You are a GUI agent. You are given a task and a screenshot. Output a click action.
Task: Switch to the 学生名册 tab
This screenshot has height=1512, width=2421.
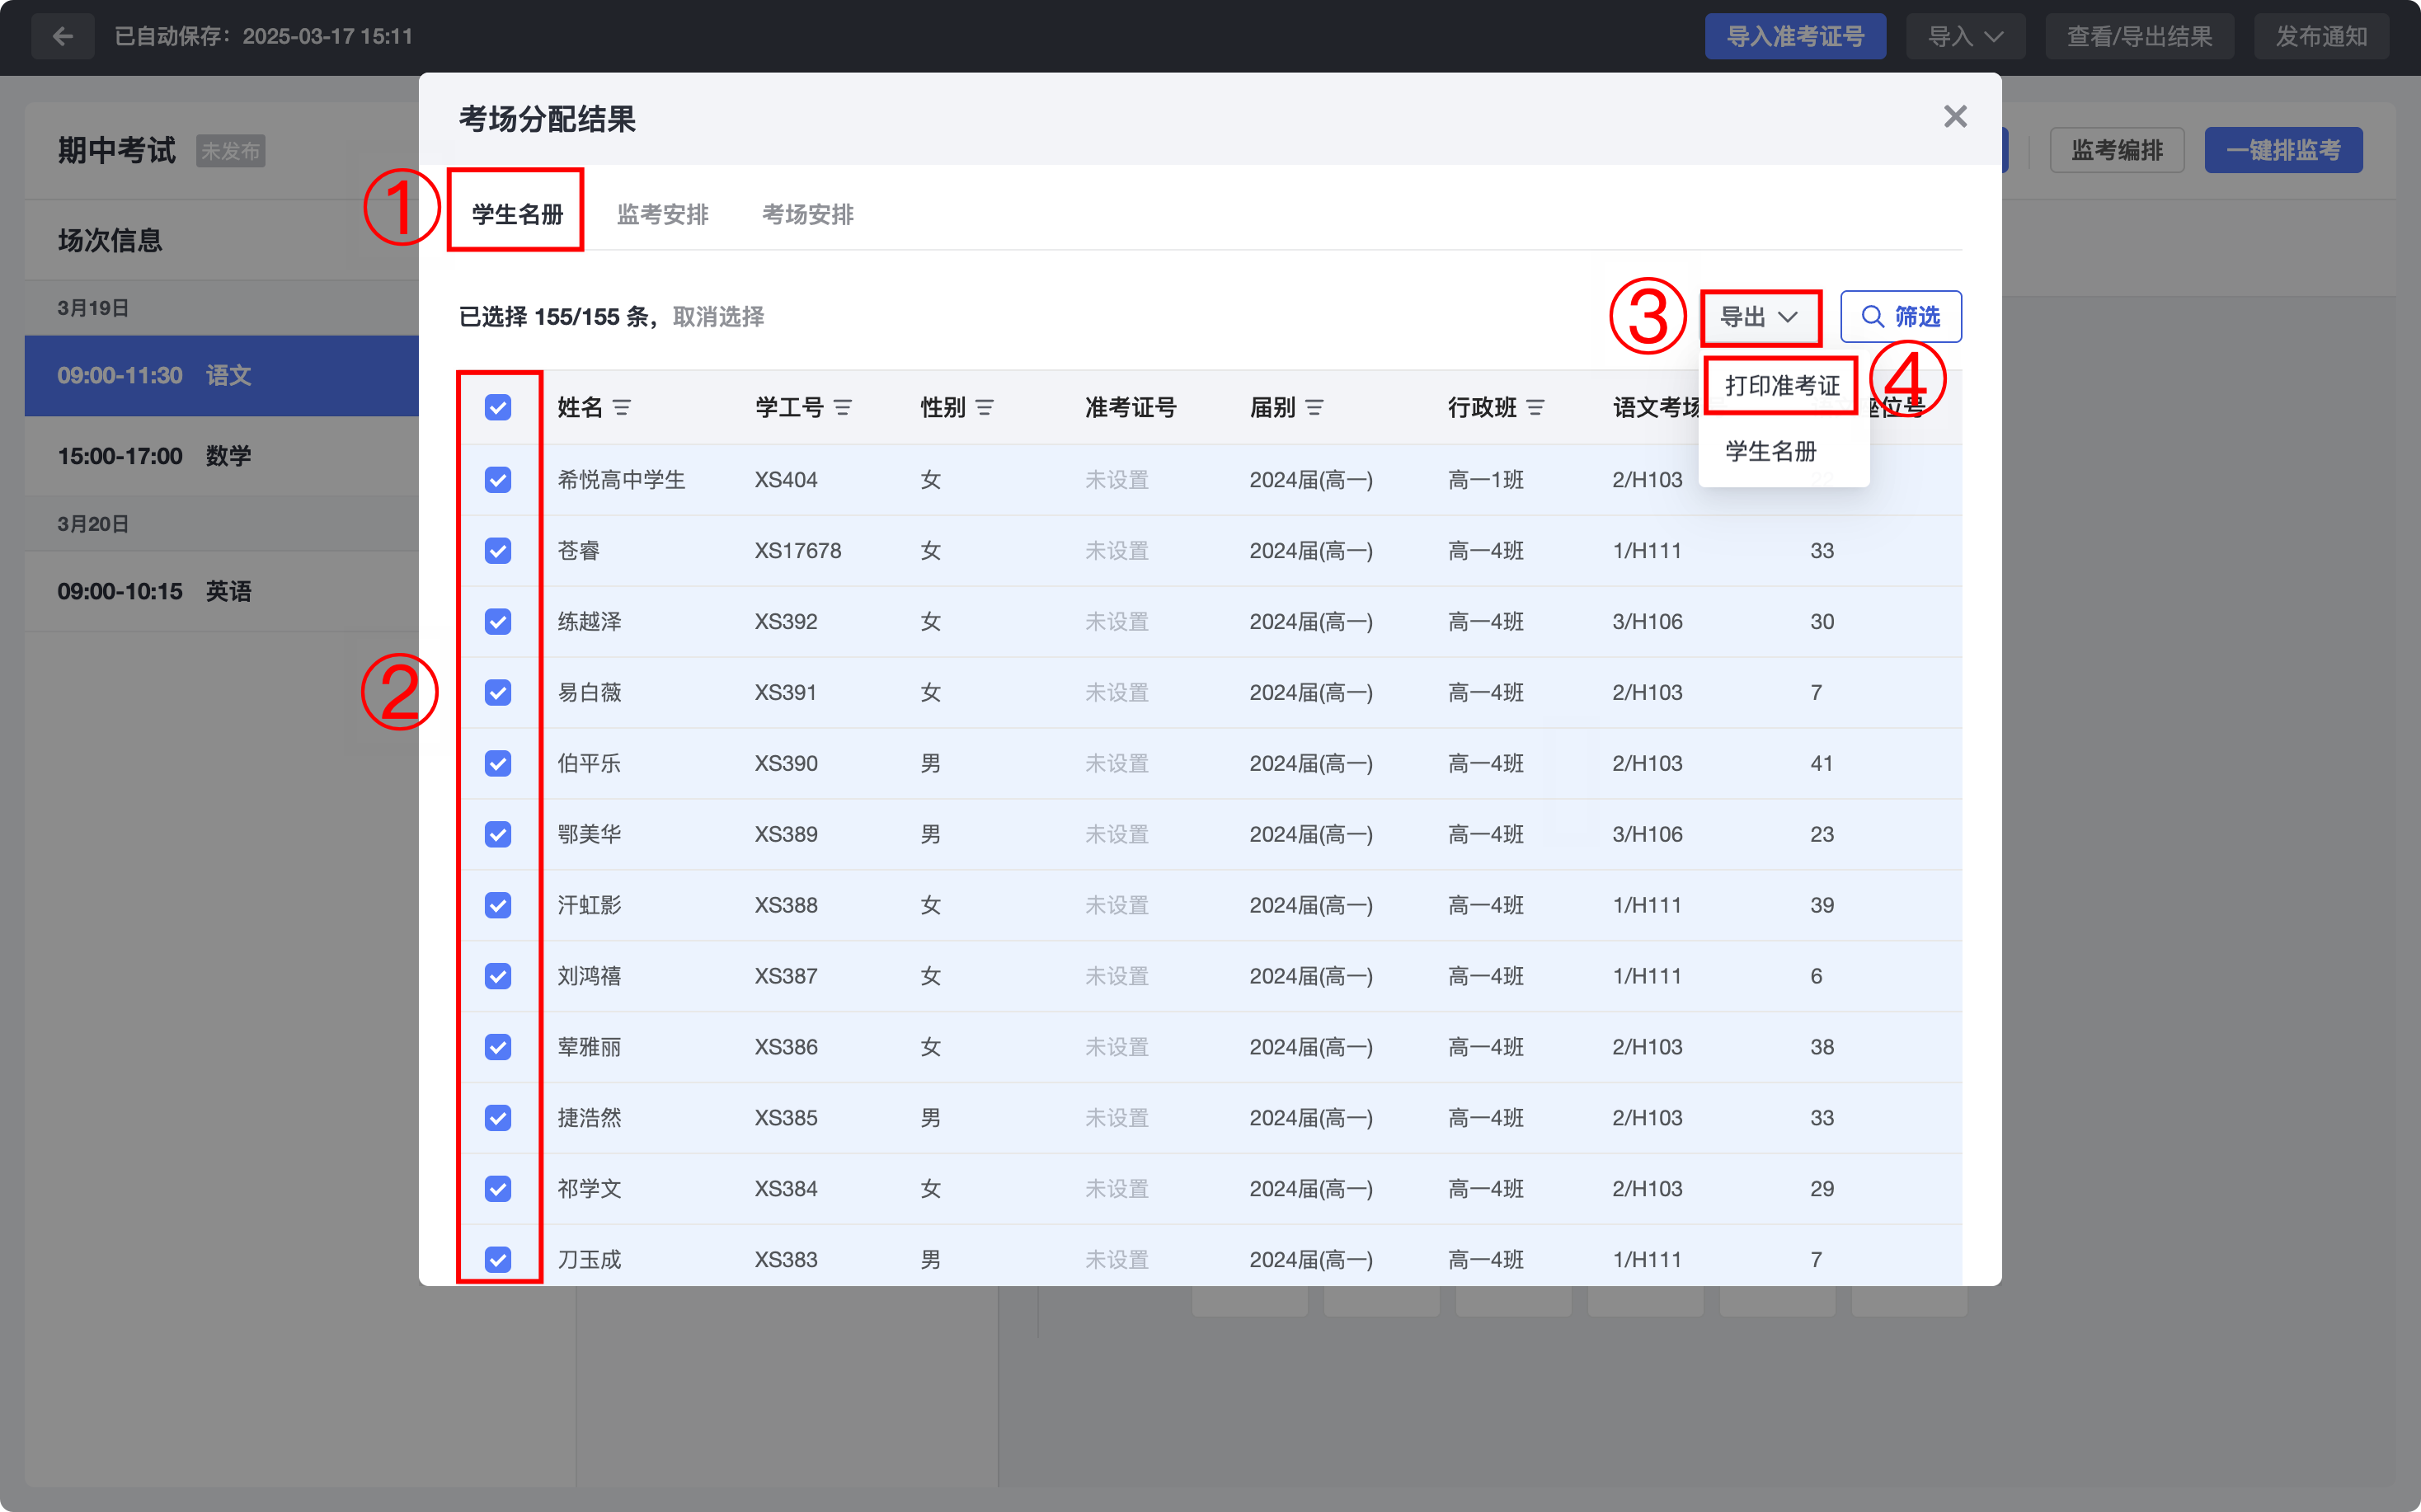pos(517,214)
